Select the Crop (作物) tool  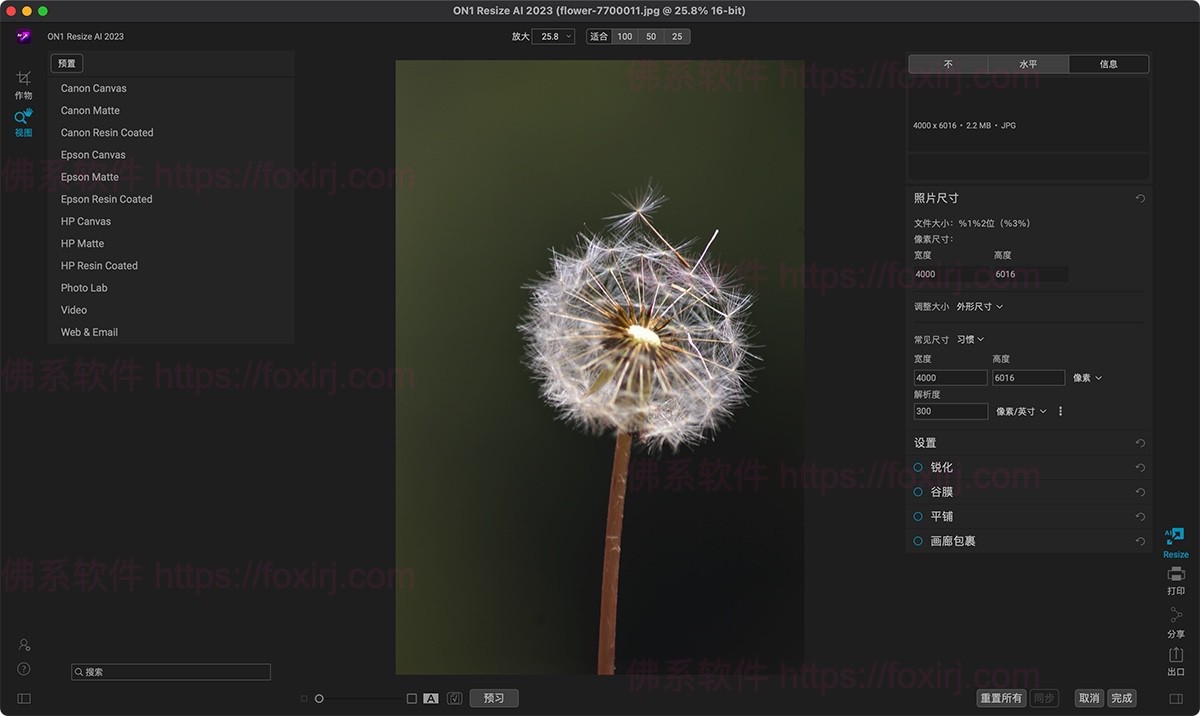pyautogui.click(x=23, y=84)
